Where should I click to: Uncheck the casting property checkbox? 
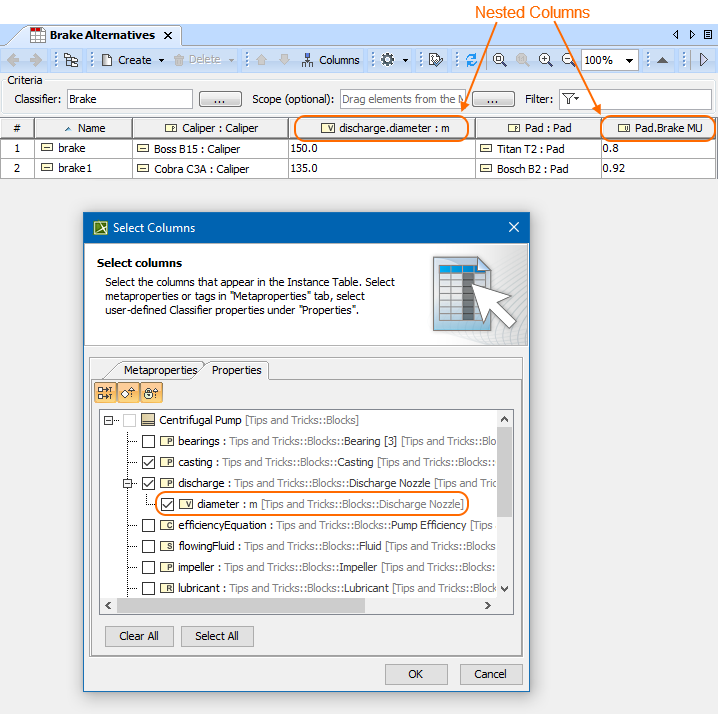[x=148, y=462]
